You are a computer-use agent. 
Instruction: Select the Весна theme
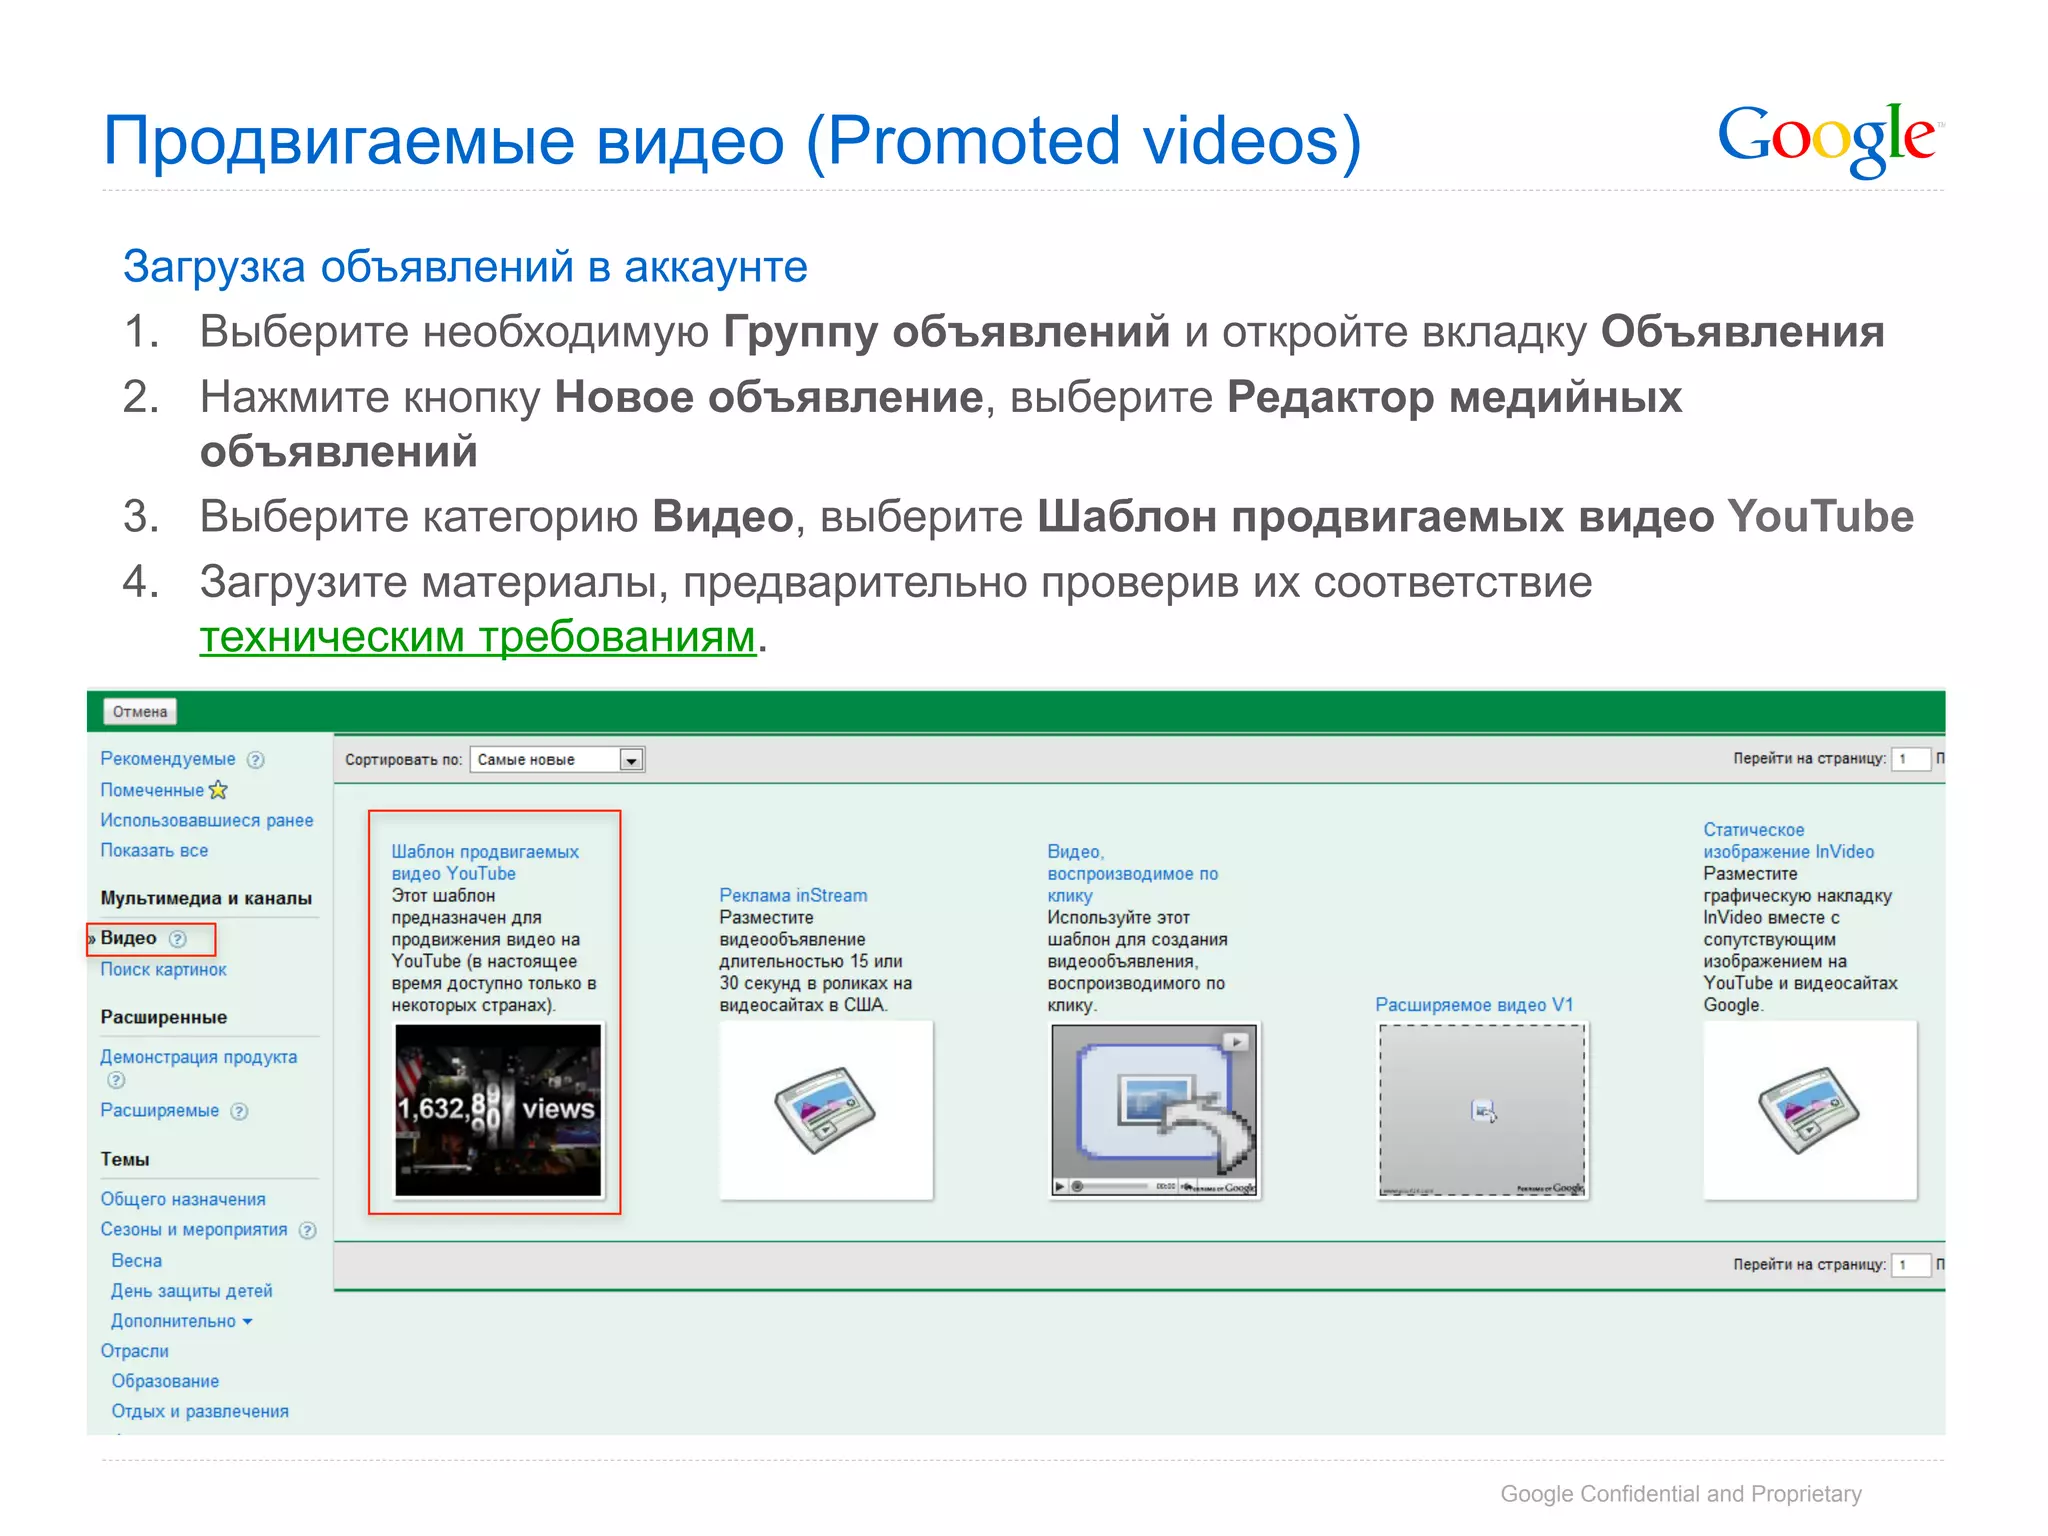coord(137,1261)
